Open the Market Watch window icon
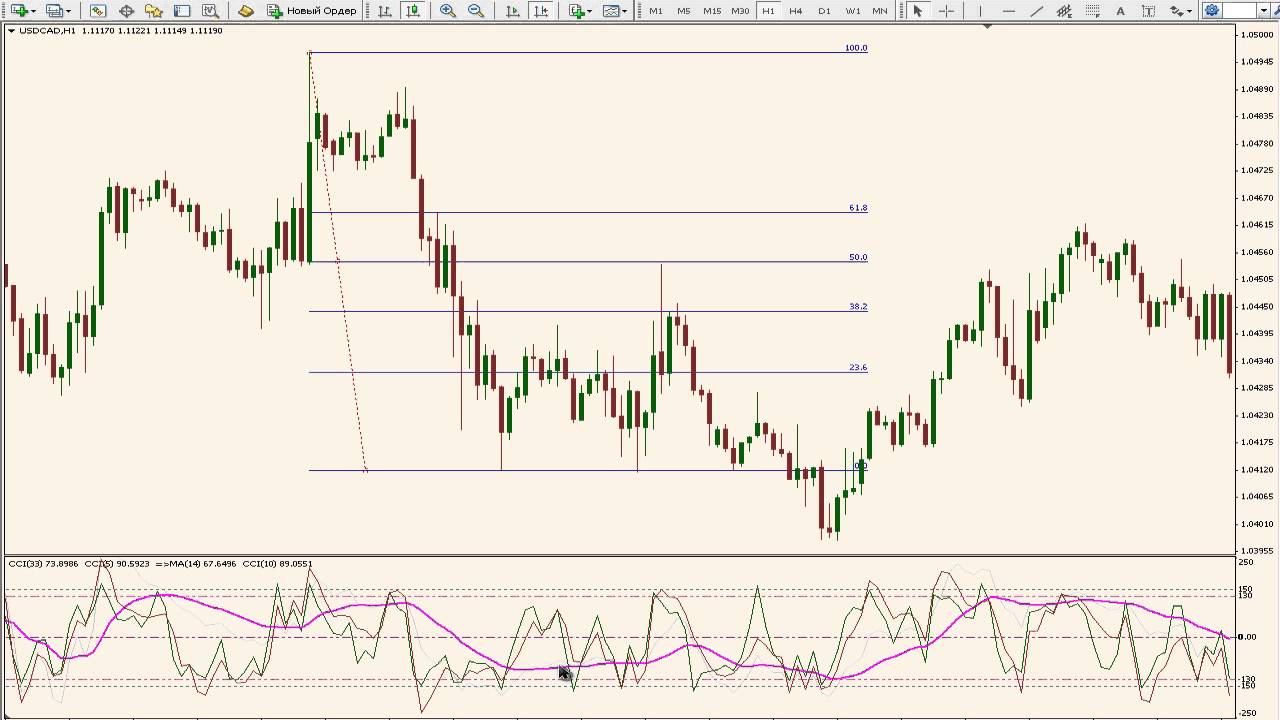The height and width of the screenshot is (720, 1280). tap(98, 11)
